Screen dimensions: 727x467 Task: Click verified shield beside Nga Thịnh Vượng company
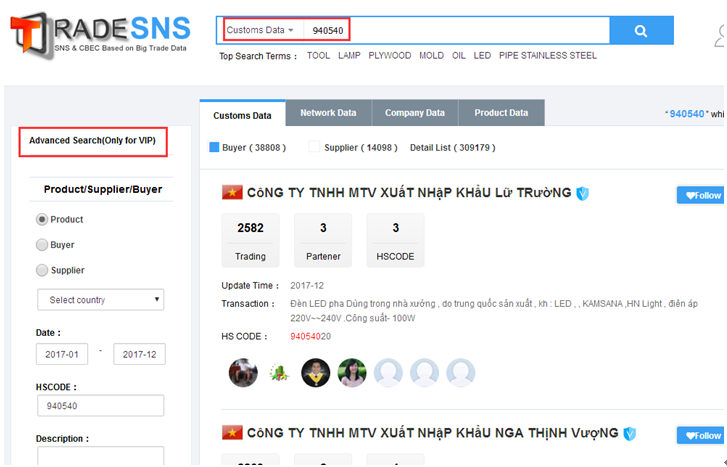point(630,434)
